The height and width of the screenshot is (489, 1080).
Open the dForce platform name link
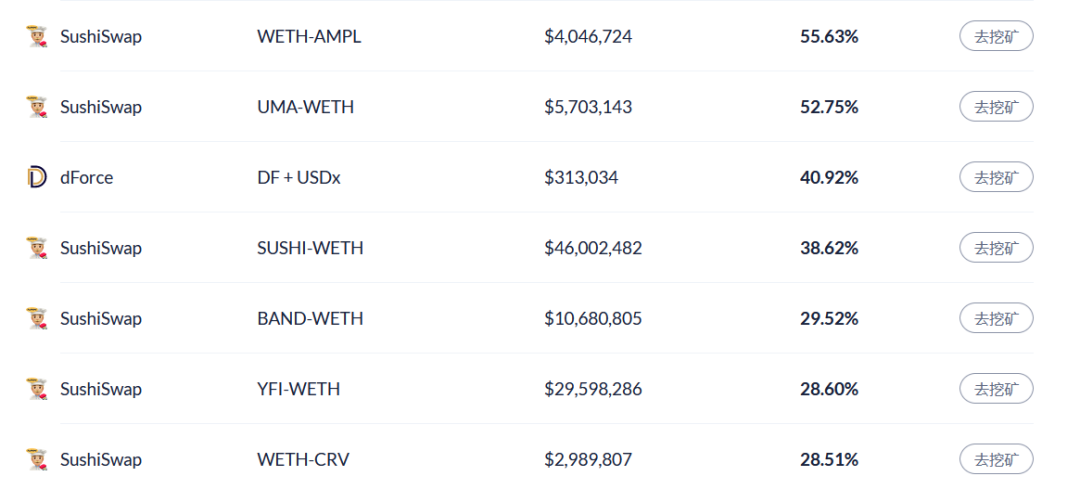[87, 178]
